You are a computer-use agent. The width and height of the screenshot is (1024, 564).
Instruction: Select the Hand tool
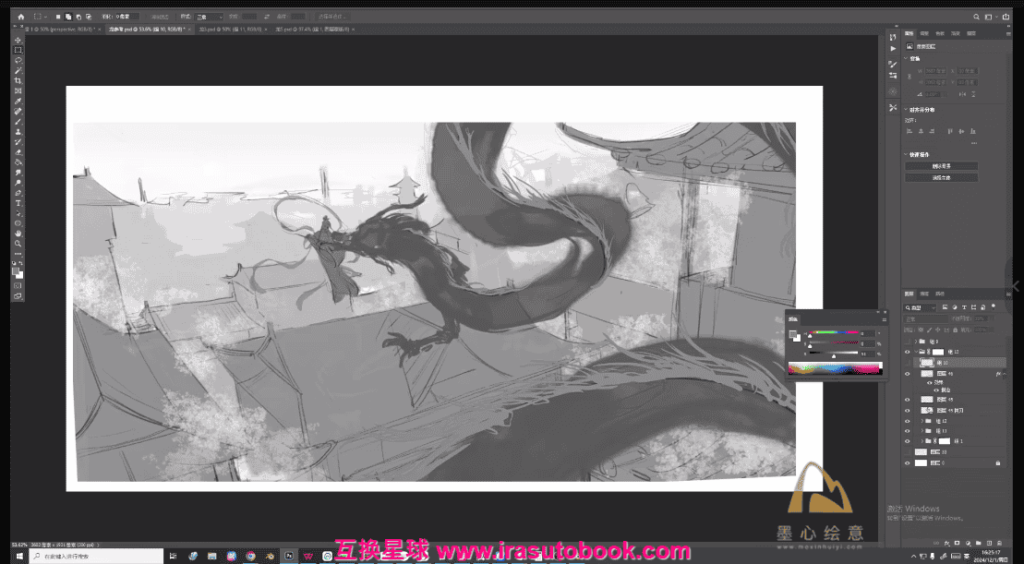click(x=18, y=233)
